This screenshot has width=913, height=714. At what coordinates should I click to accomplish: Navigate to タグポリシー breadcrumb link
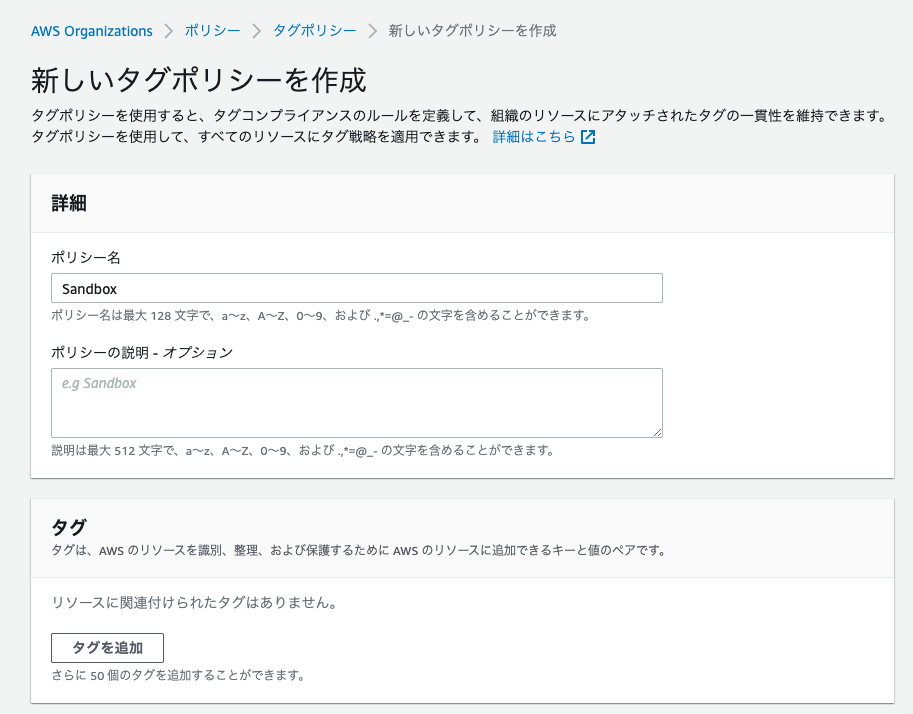click(x=314, y=31)
